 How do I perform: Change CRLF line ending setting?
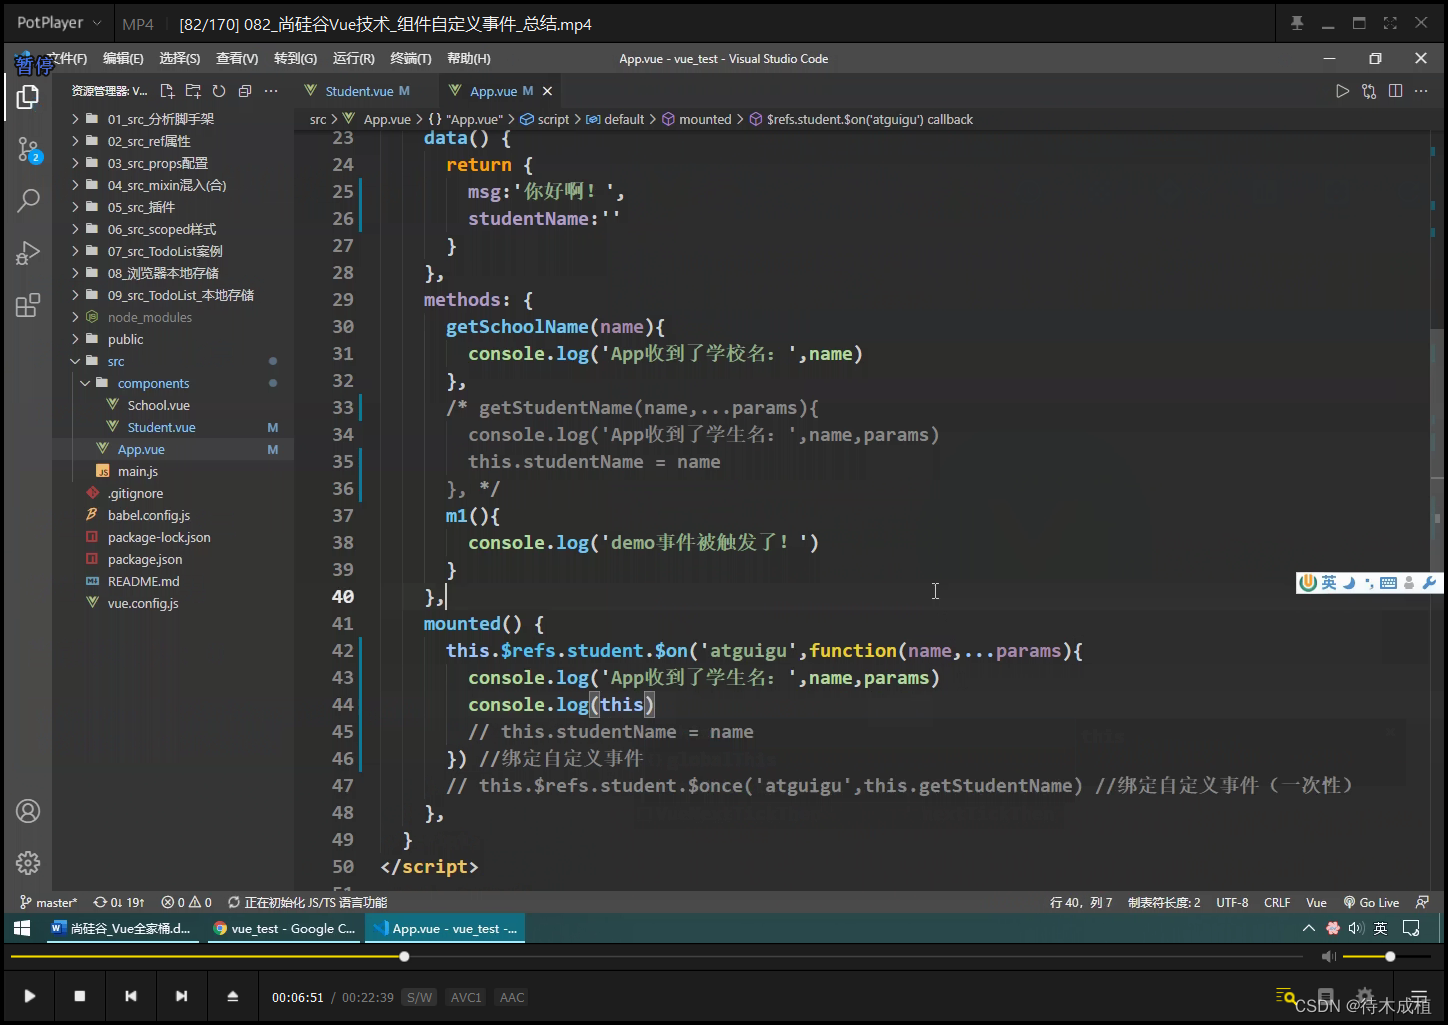point(1277,902)
